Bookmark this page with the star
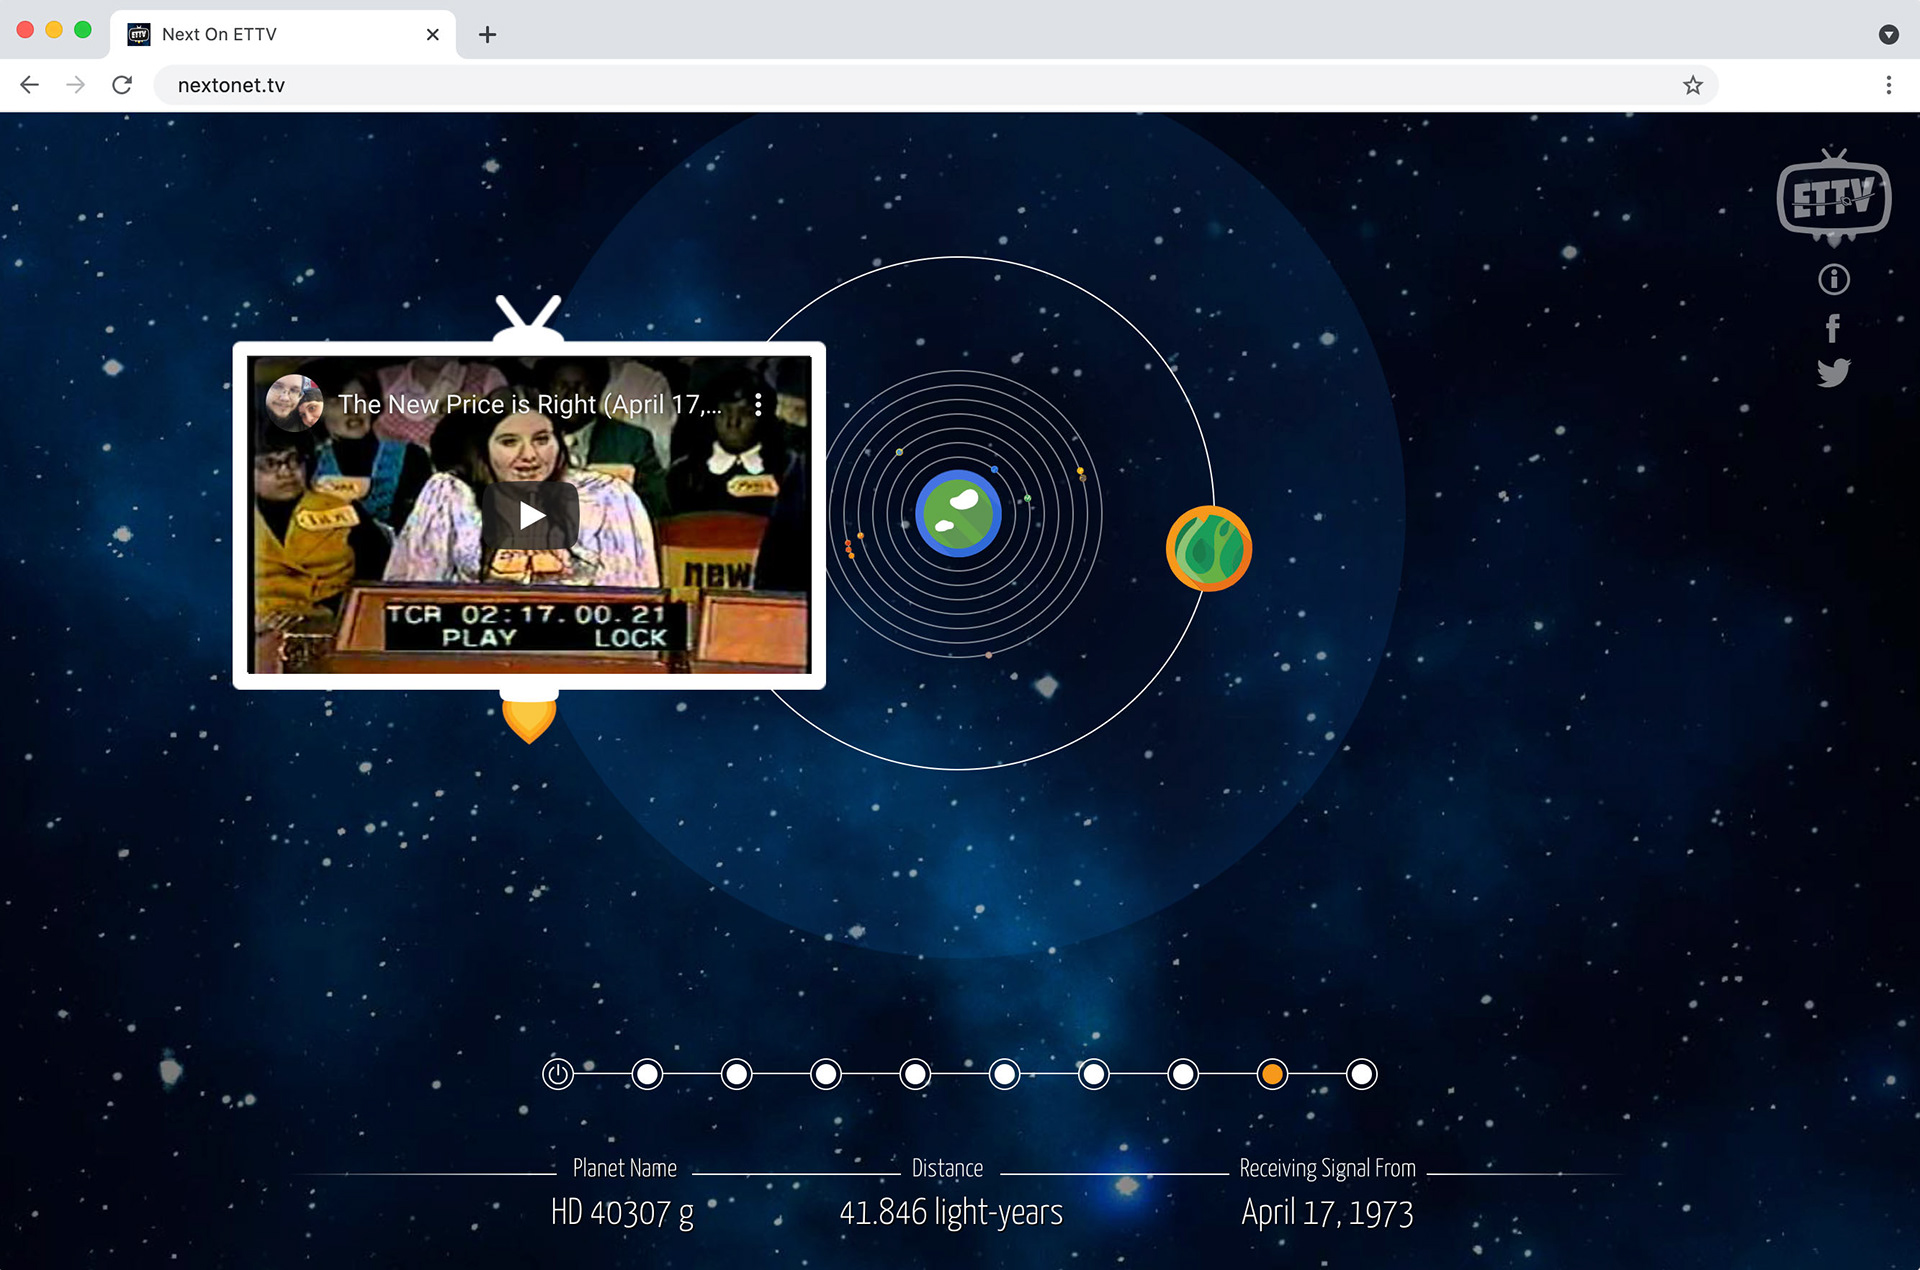This screenshot has width=1920, height=1270. coord(1692,85)
